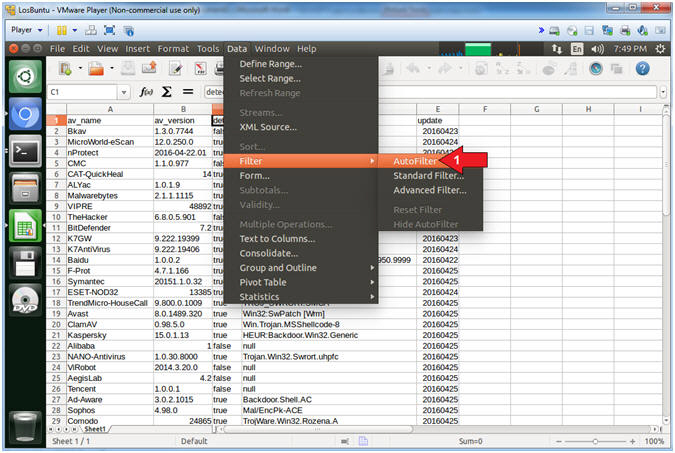Open Terminal from the Ubuntu dock

[25, 151]
